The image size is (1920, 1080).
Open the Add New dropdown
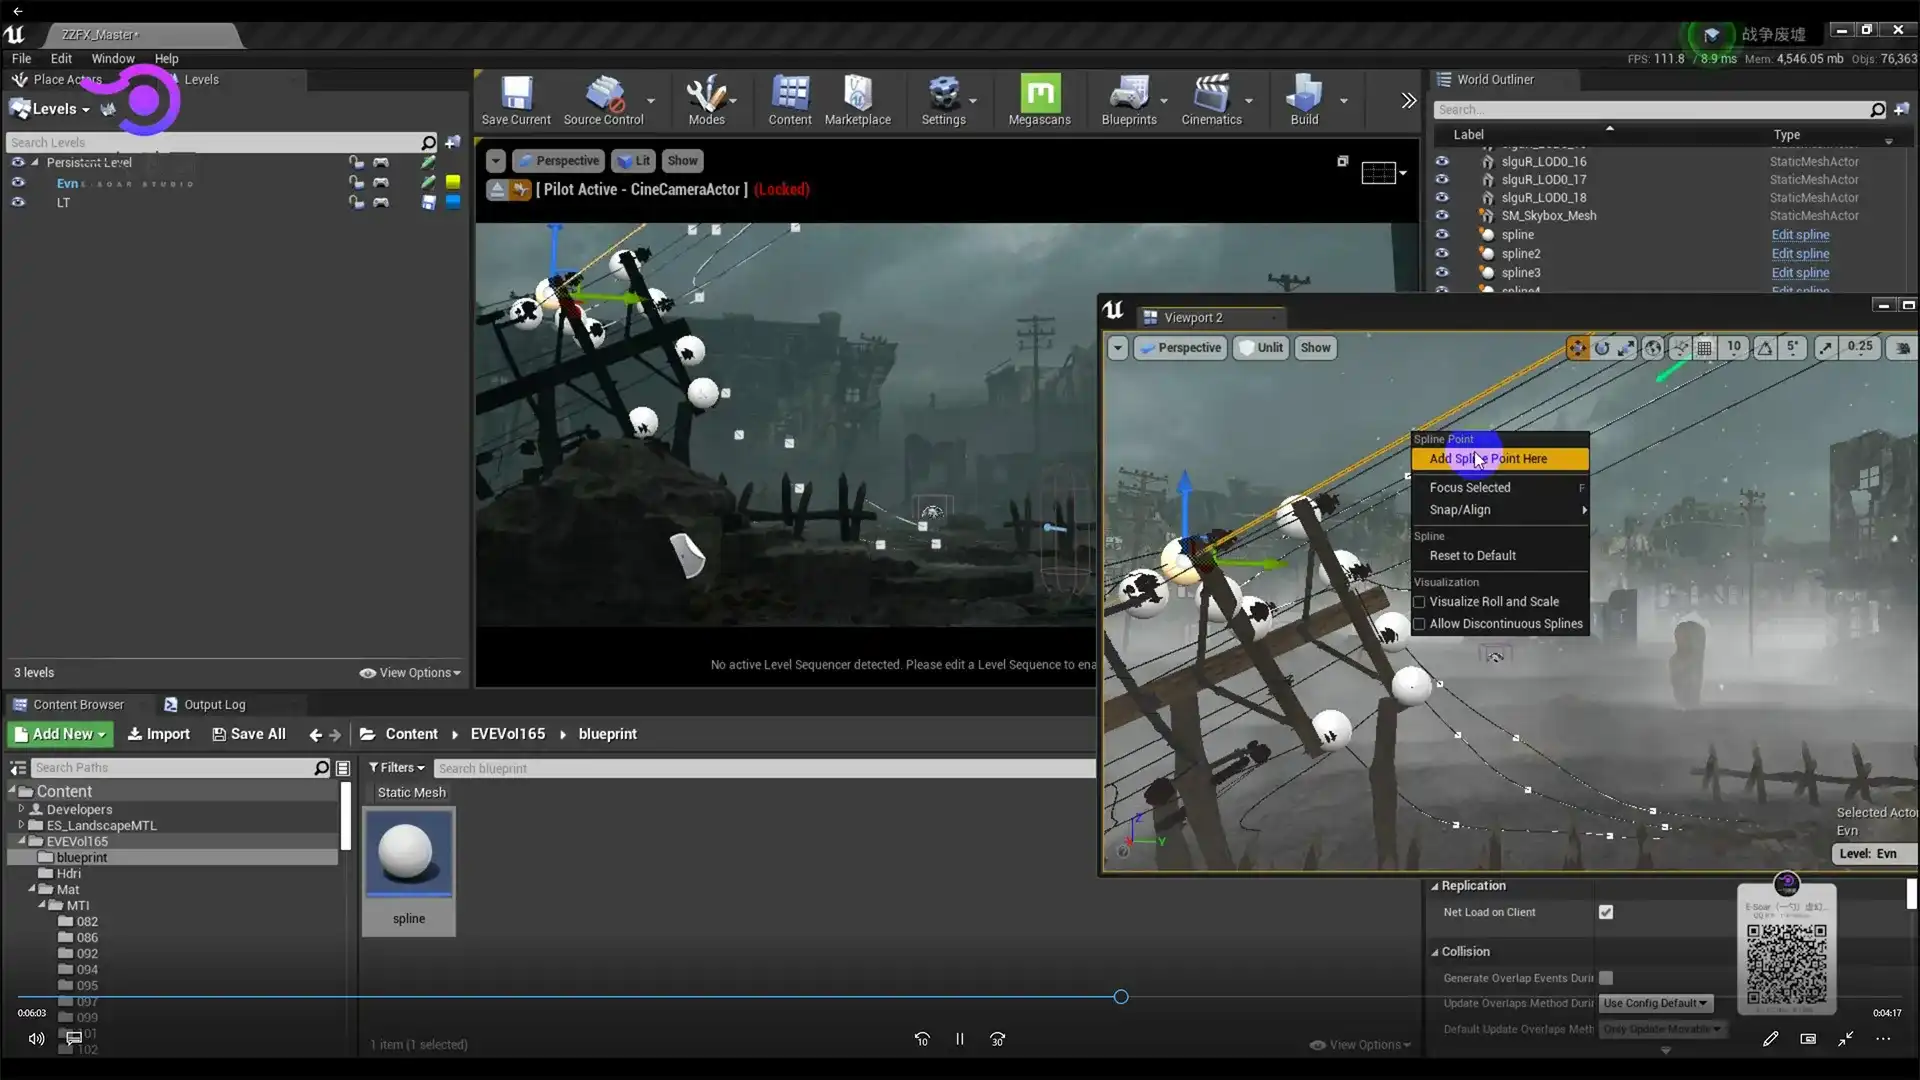pyautogui.click(x=60, y=734)
